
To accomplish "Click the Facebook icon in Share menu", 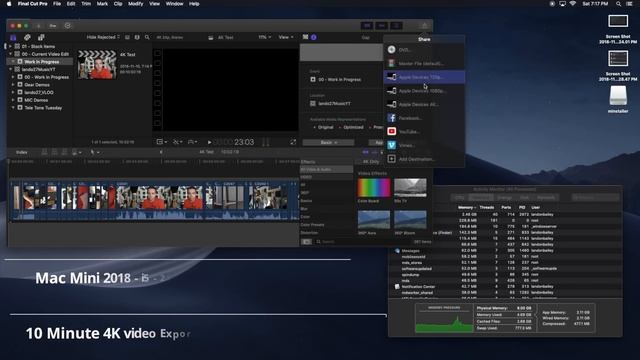I will tap(391, 118).
